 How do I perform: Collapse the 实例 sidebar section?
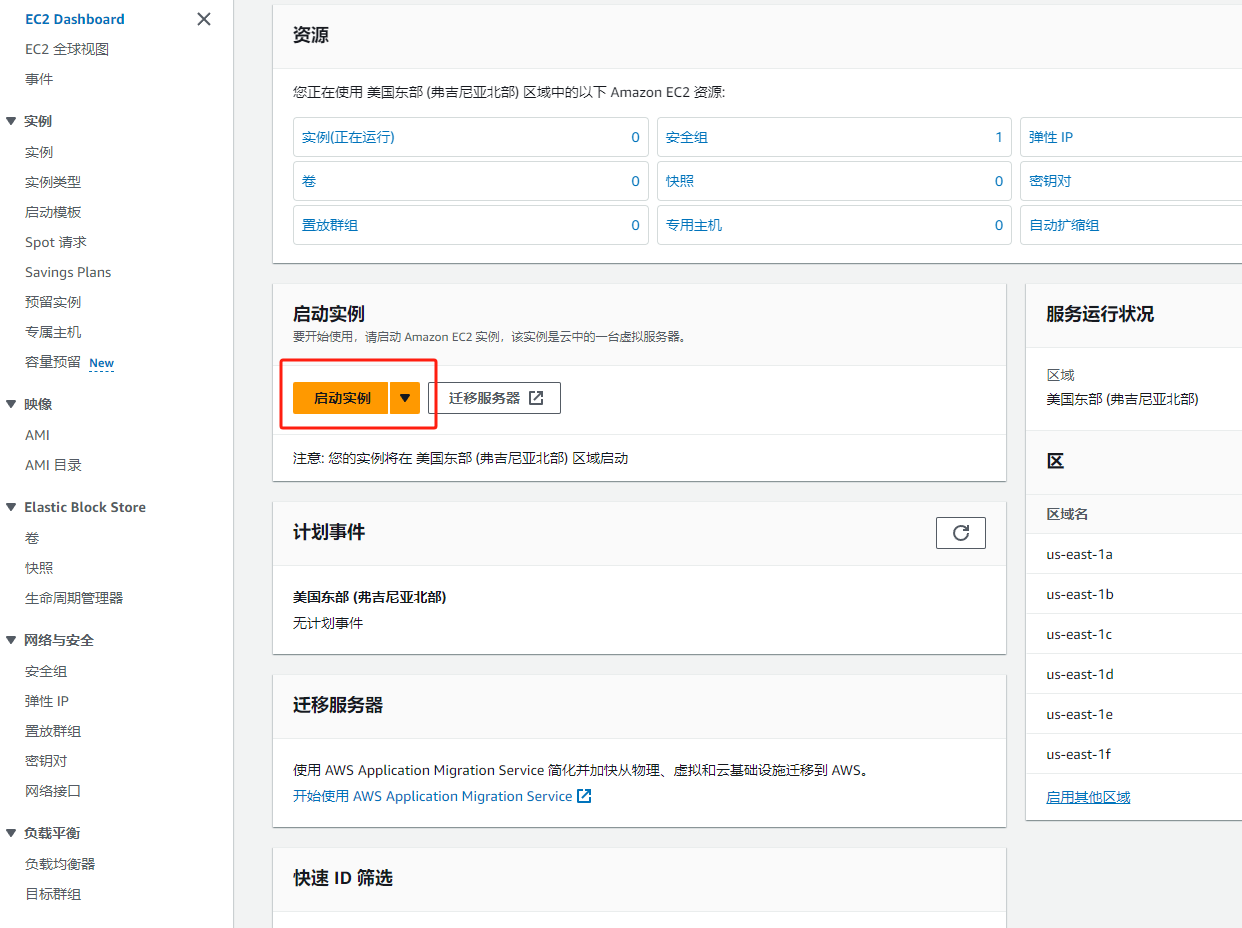11,121
